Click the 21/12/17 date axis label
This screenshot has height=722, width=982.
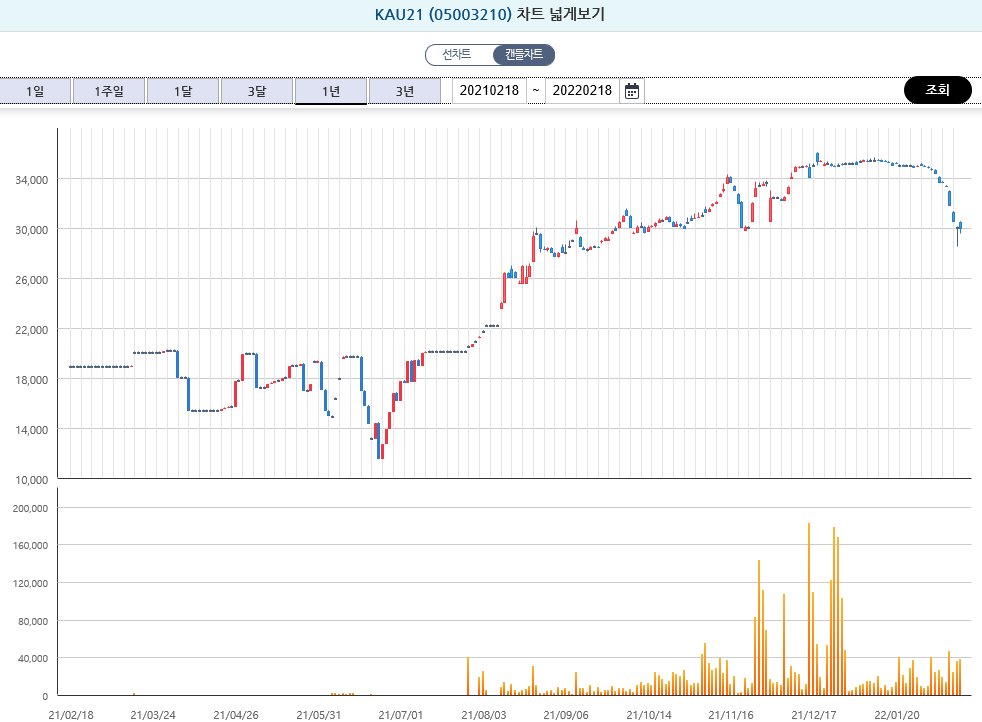coord(814,715)
